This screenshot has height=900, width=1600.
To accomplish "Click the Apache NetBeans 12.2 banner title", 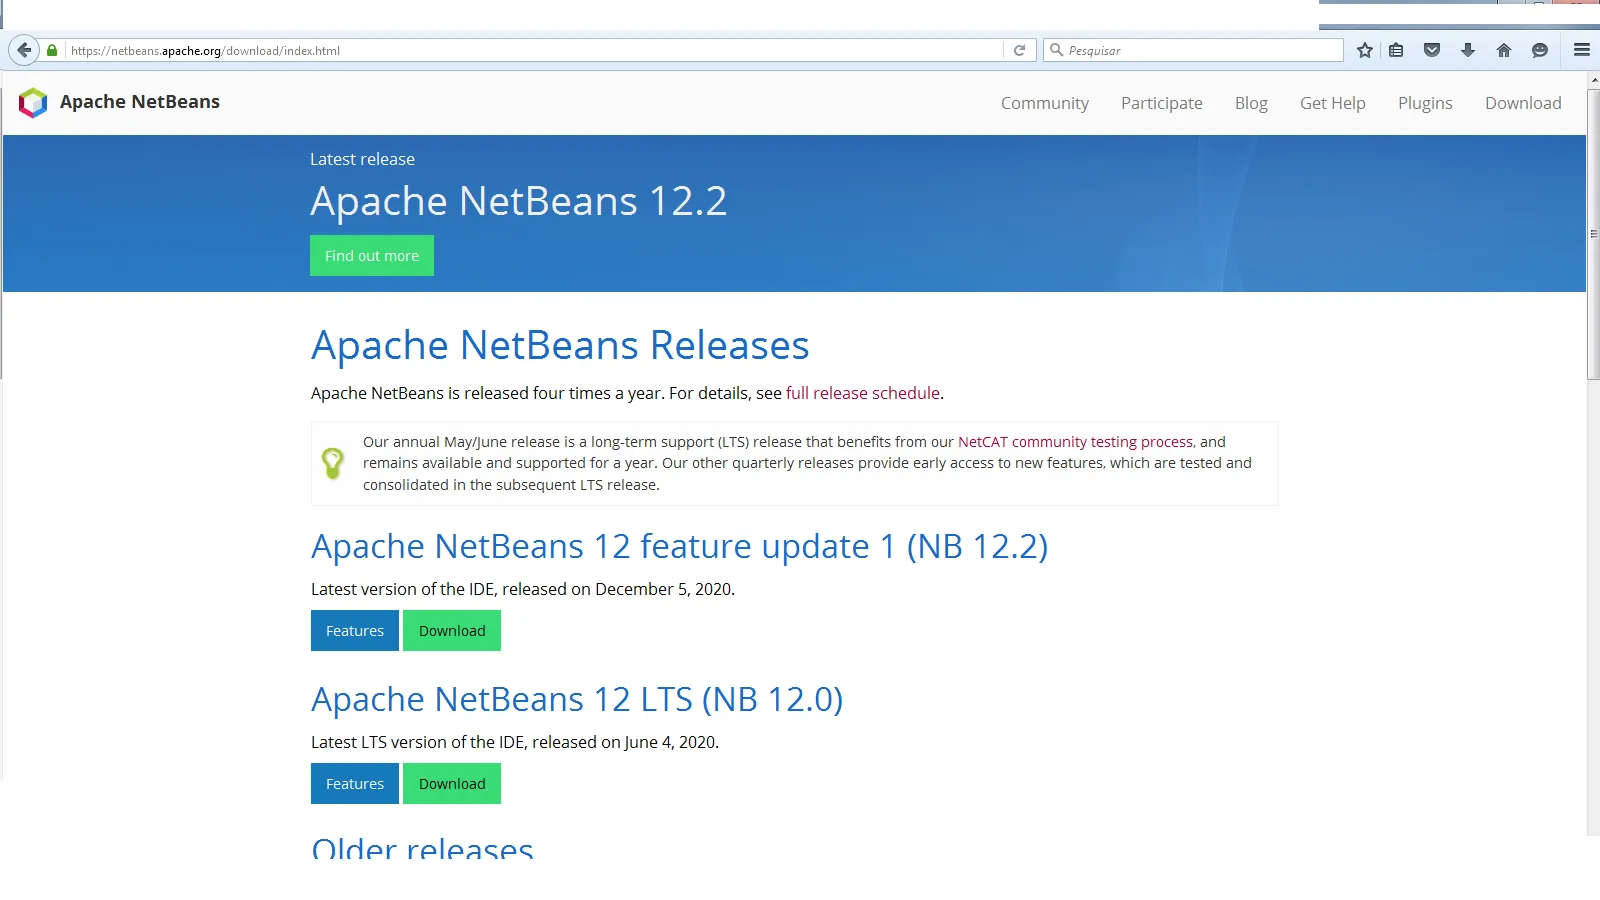I will [x=518, y=201].
